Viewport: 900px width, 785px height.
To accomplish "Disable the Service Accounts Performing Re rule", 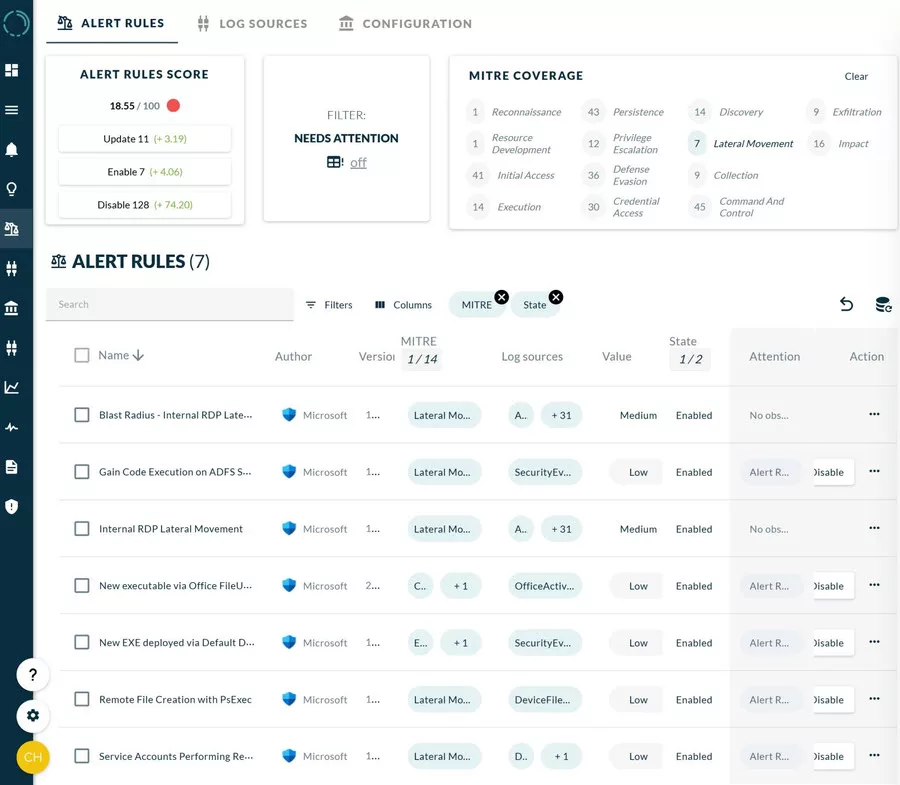I will [832, 756].
